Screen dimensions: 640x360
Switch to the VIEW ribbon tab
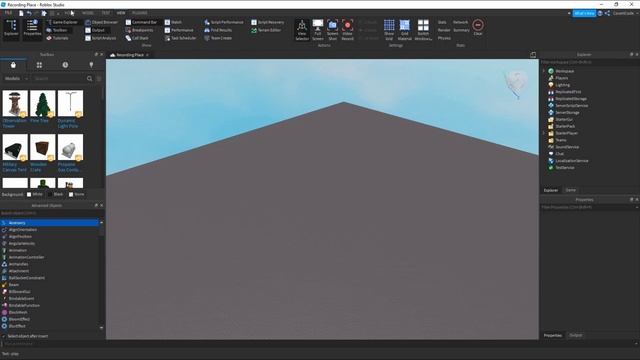click(121, 13)
